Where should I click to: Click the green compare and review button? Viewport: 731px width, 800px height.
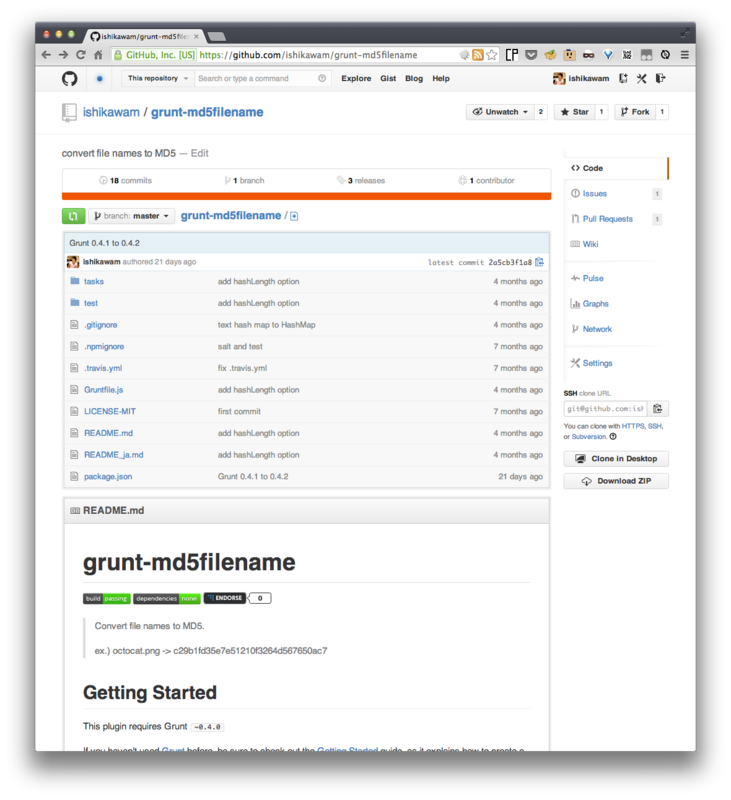coord(73,216)
